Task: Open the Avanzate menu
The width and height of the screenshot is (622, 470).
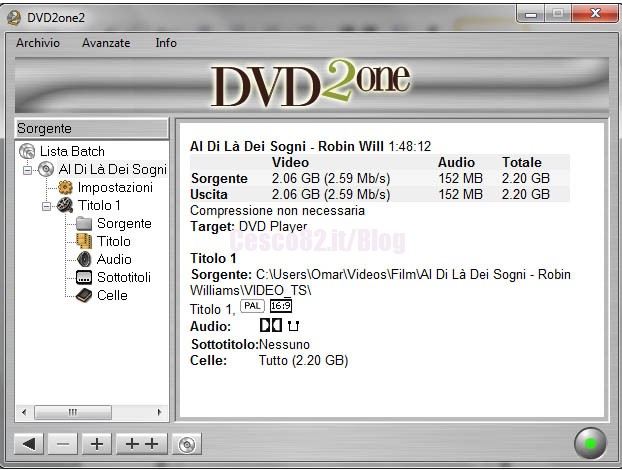Action: [x=106, y=42]
